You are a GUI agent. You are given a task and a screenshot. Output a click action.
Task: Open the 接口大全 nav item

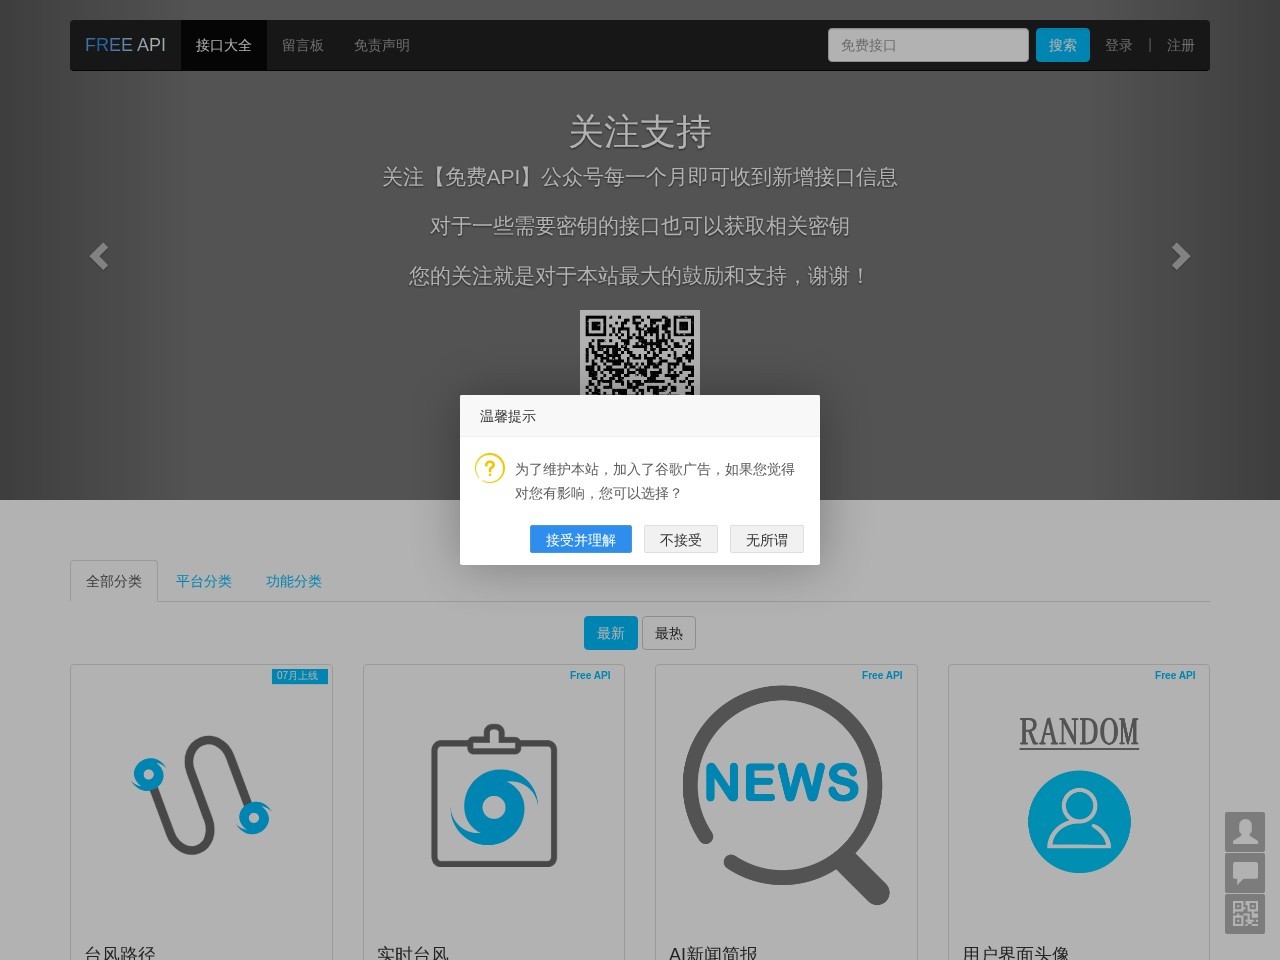point(224,45)
